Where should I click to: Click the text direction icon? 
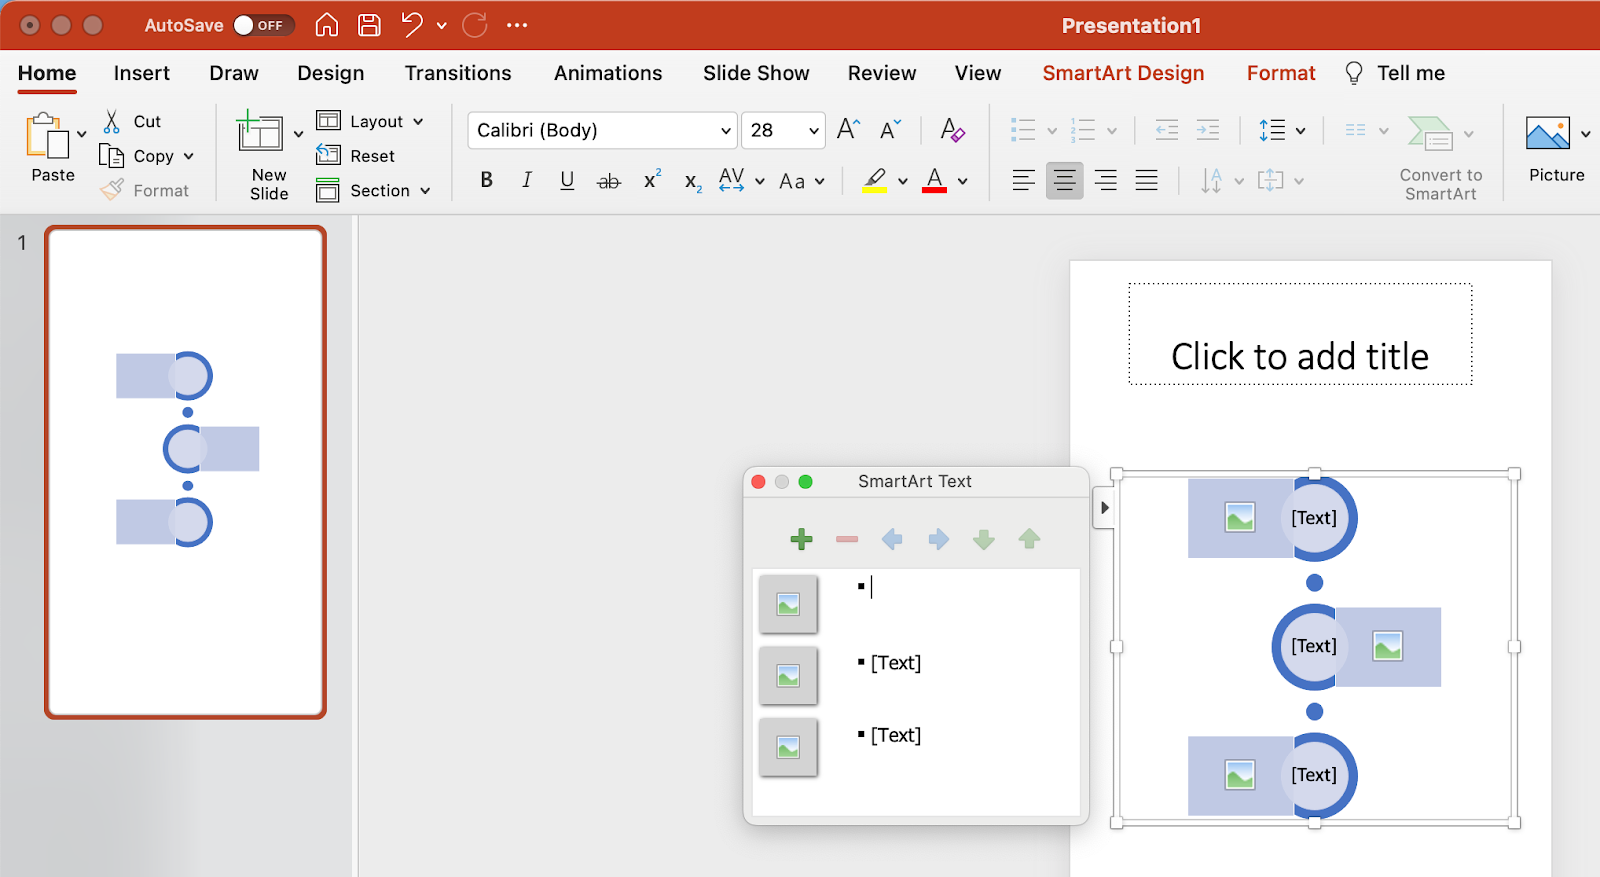(1211, 181)
